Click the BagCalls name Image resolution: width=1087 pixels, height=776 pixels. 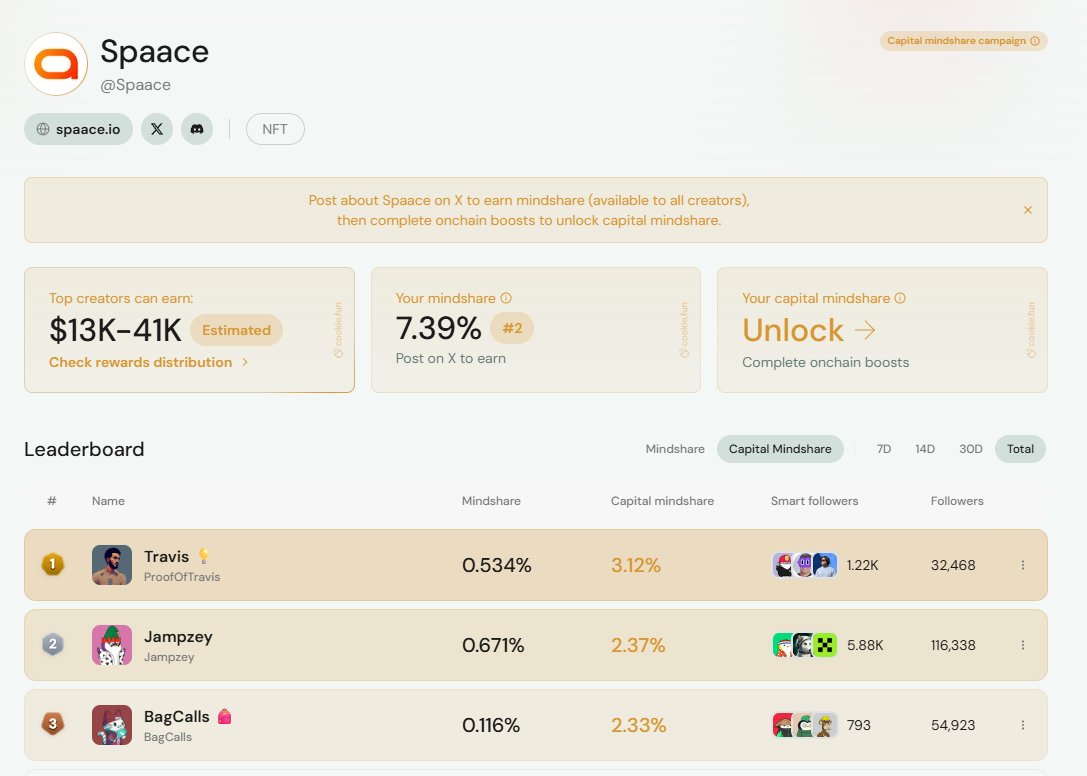177,716
